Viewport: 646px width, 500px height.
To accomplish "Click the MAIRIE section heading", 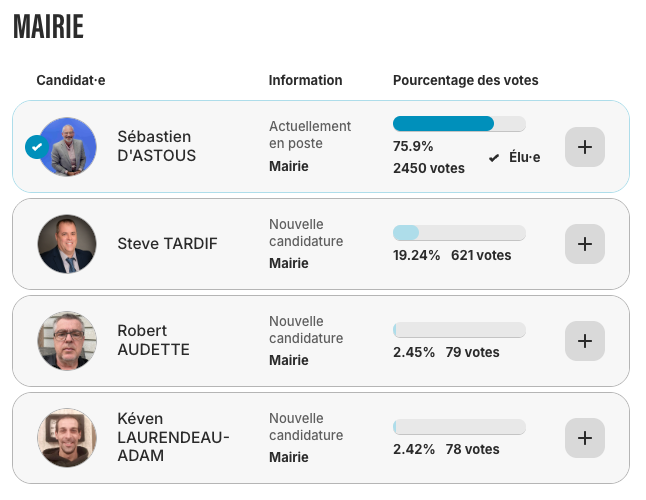I will (x=48, y=27).
